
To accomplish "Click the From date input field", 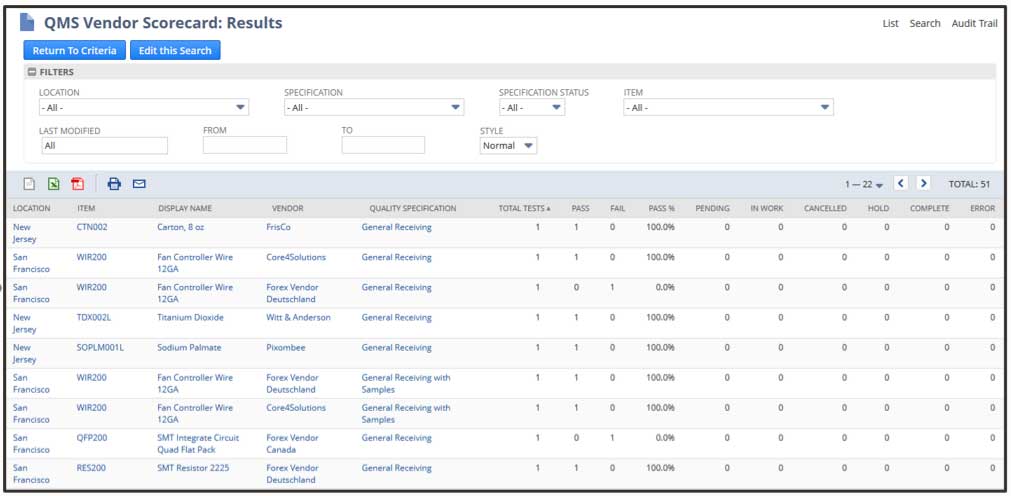I will [244, 146].
